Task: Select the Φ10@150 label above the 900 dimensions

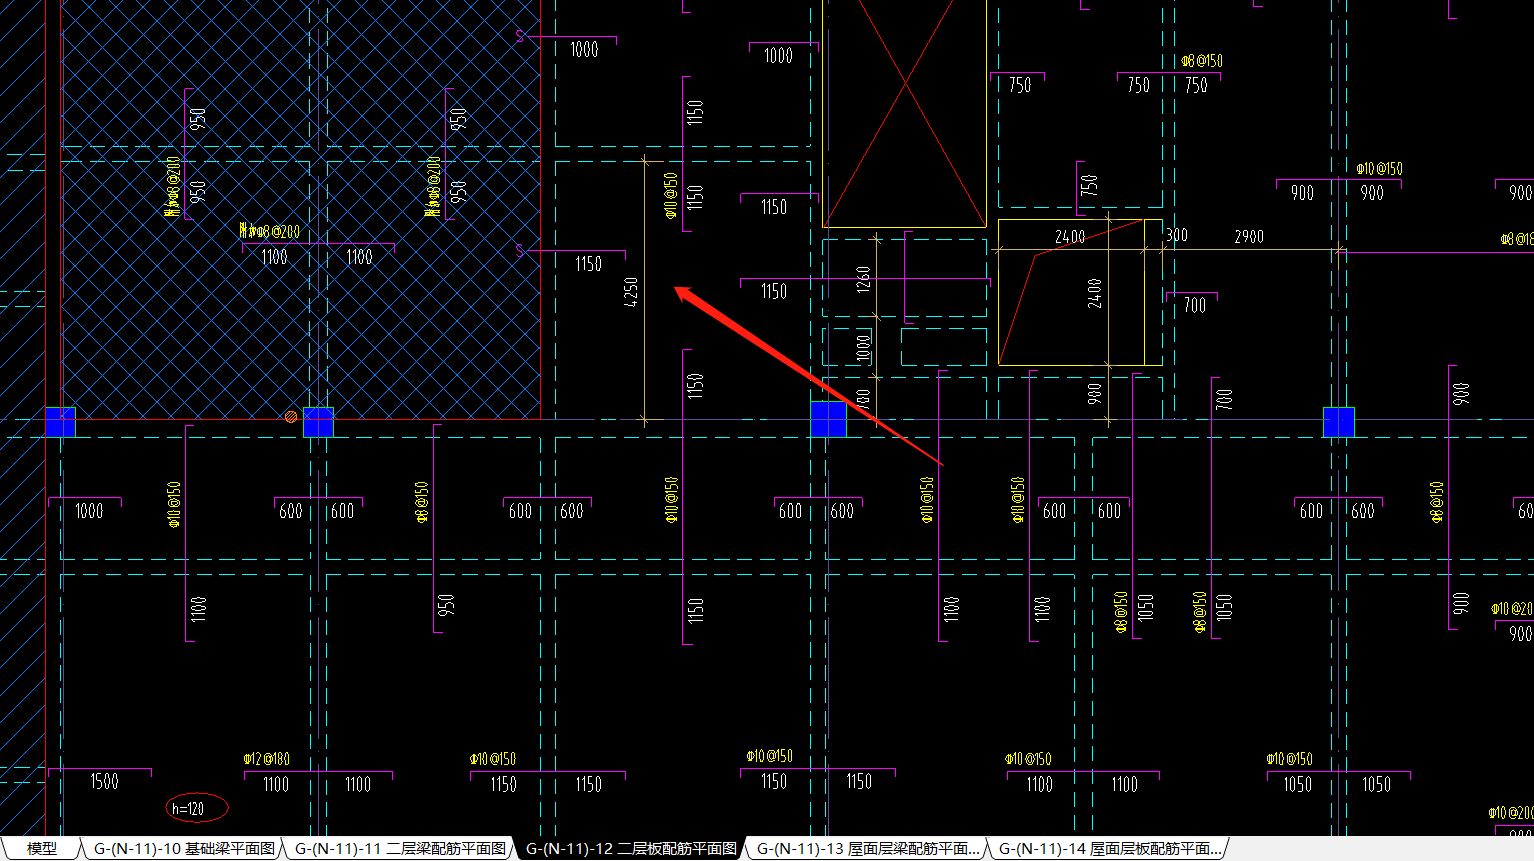Action: pos(1379,169)
